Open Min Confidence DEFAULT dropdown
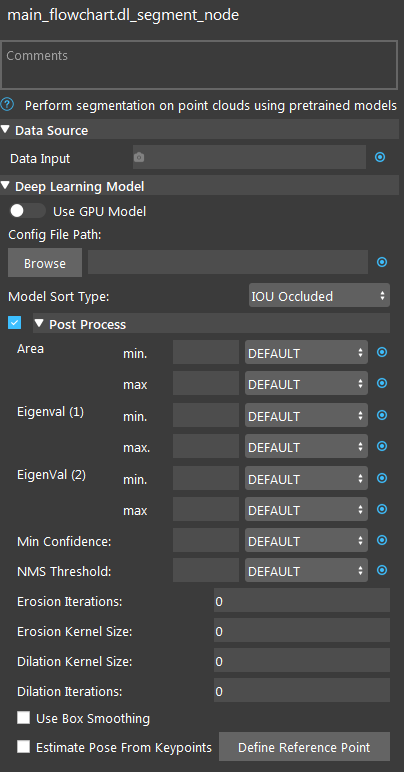 (306, 541)
